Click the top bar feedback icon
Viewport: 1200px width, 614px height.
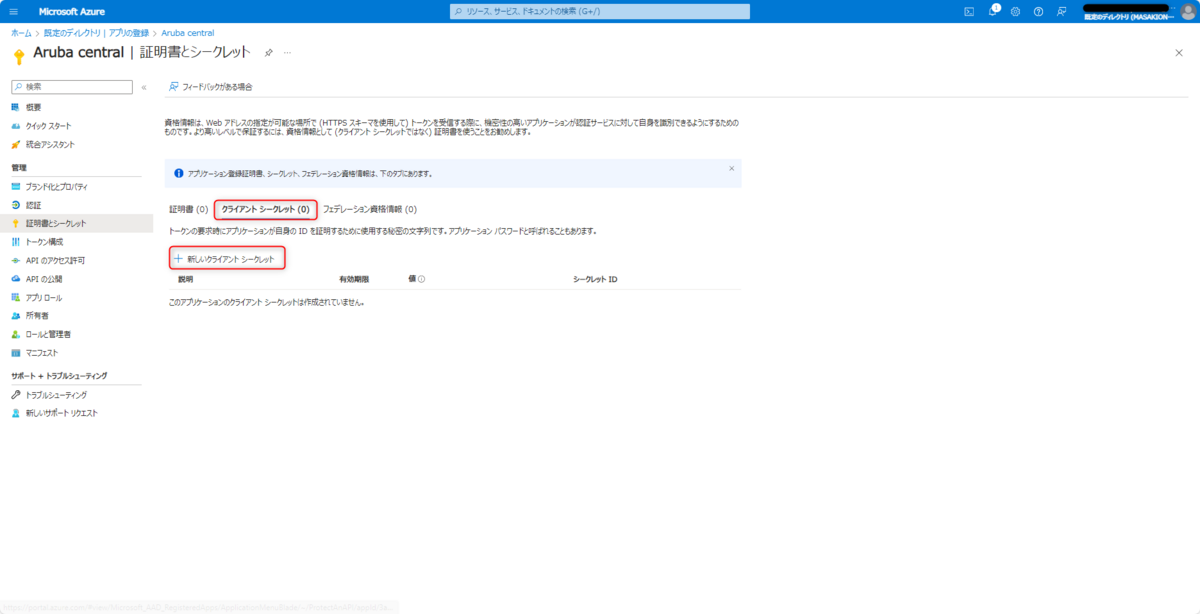(x=1061, y=11)
